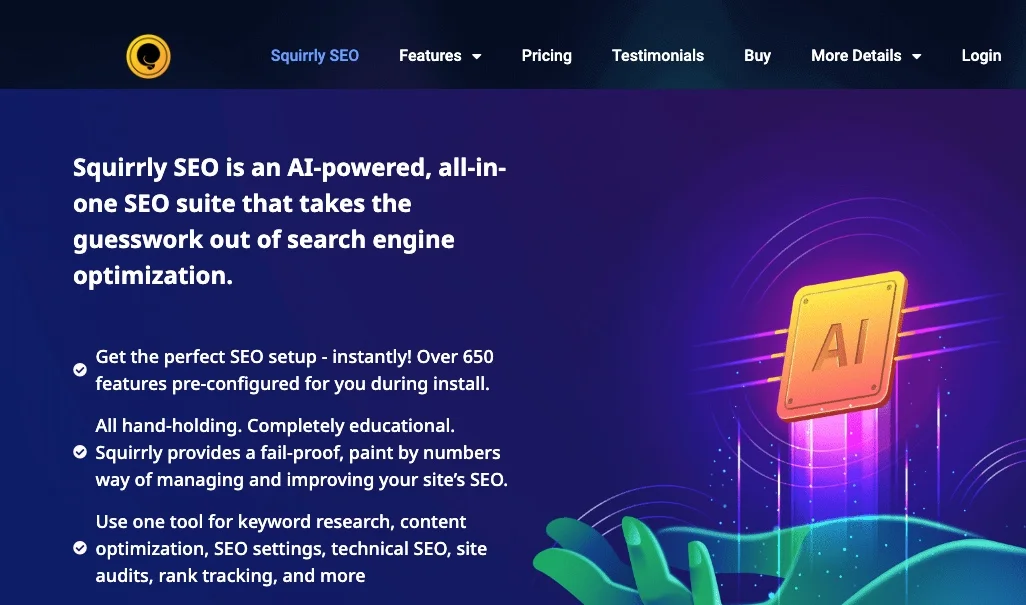Go to the Pricing page
The width and height of the screenshot is (1026, 605).
tap(546, 56)
